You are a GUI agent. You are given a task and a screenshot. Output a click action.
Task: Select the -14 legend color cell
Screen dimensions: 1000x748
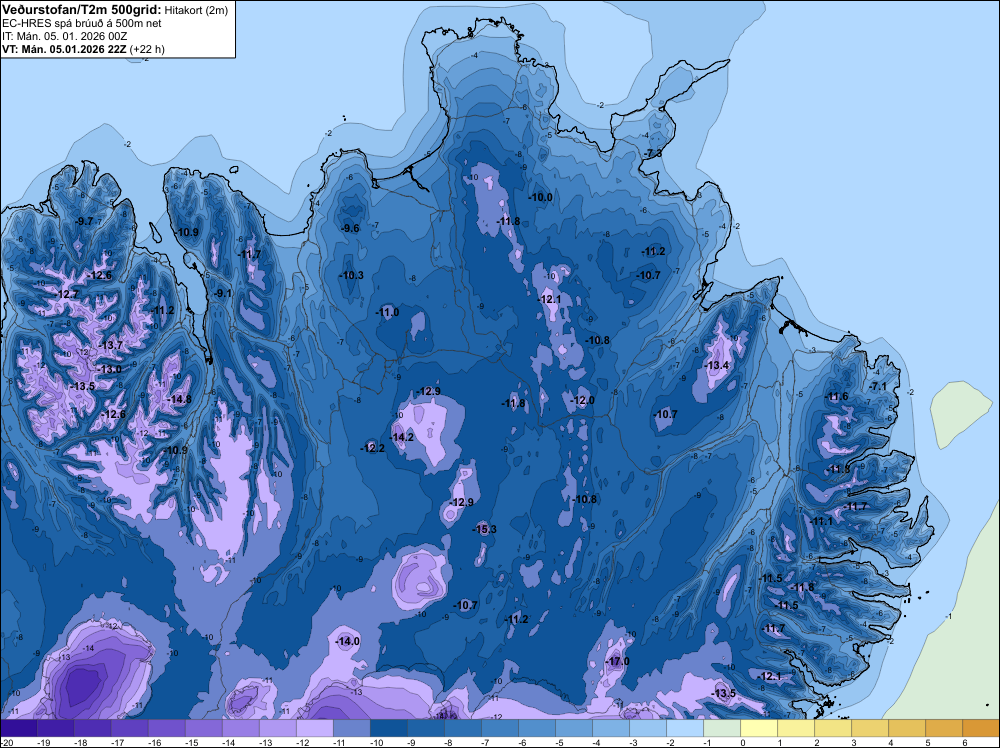click(x=241, y=728)
